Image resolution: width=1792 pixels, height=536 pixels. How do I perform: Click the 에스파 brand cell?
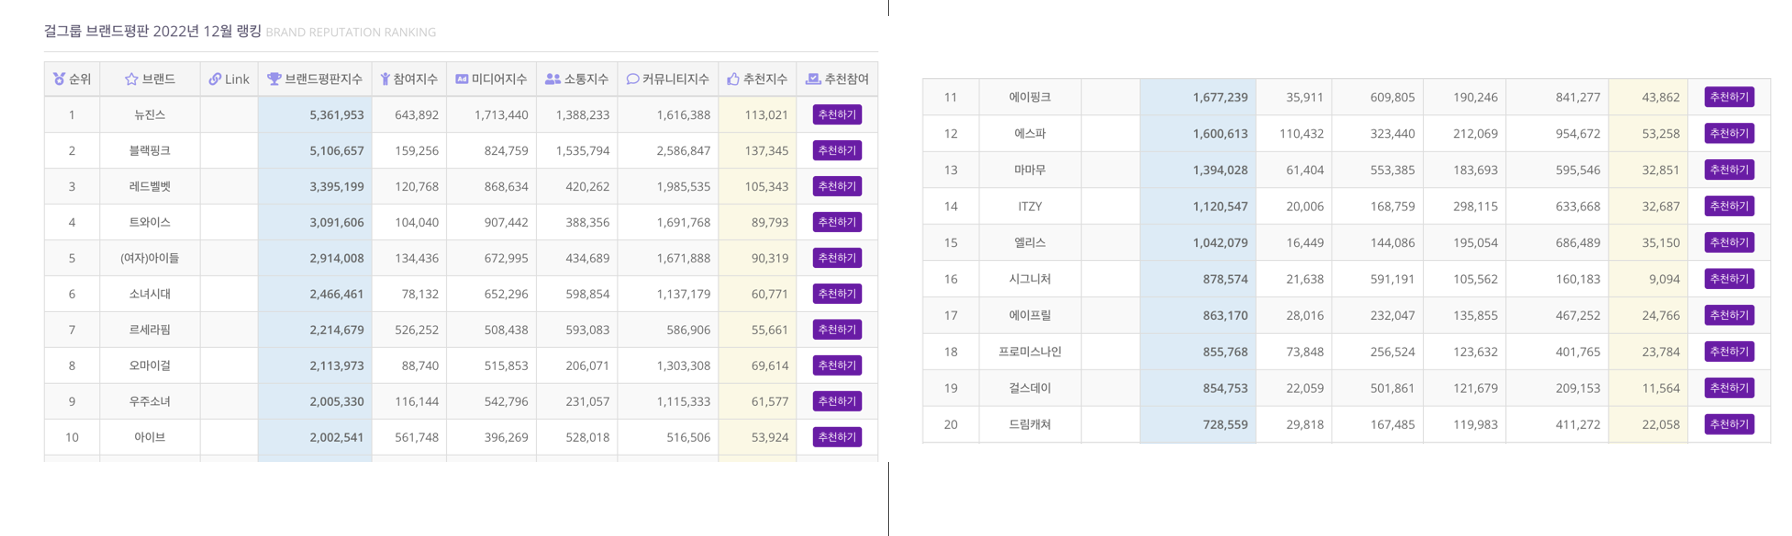tap(1030, 134)
